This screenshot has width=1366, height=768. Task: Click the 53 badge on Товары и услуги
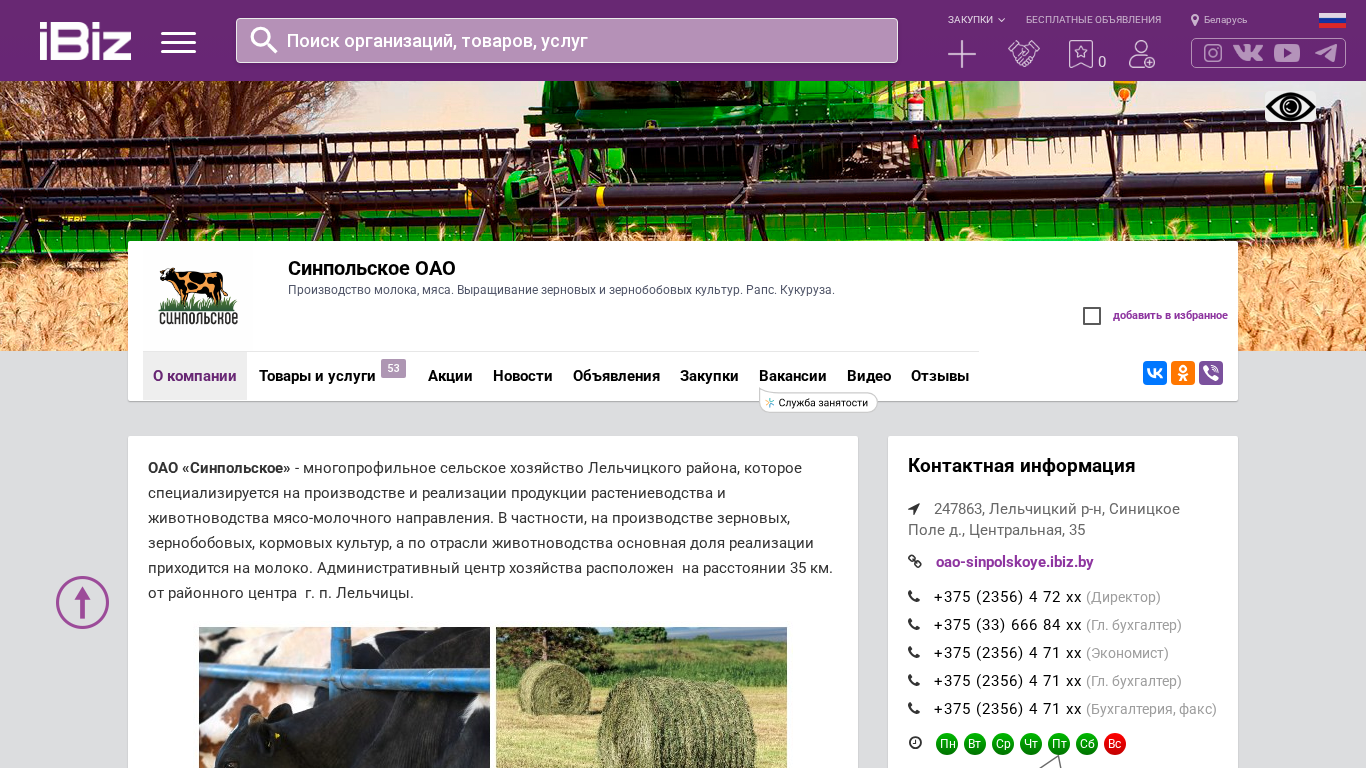393,369
